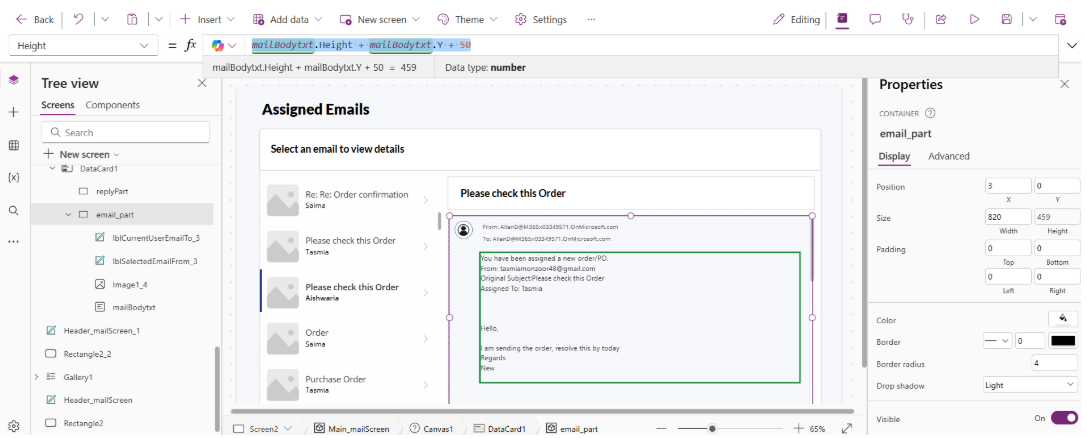
Task: Open the Settings gear at sidebar bottom
Action: [14, 426]
